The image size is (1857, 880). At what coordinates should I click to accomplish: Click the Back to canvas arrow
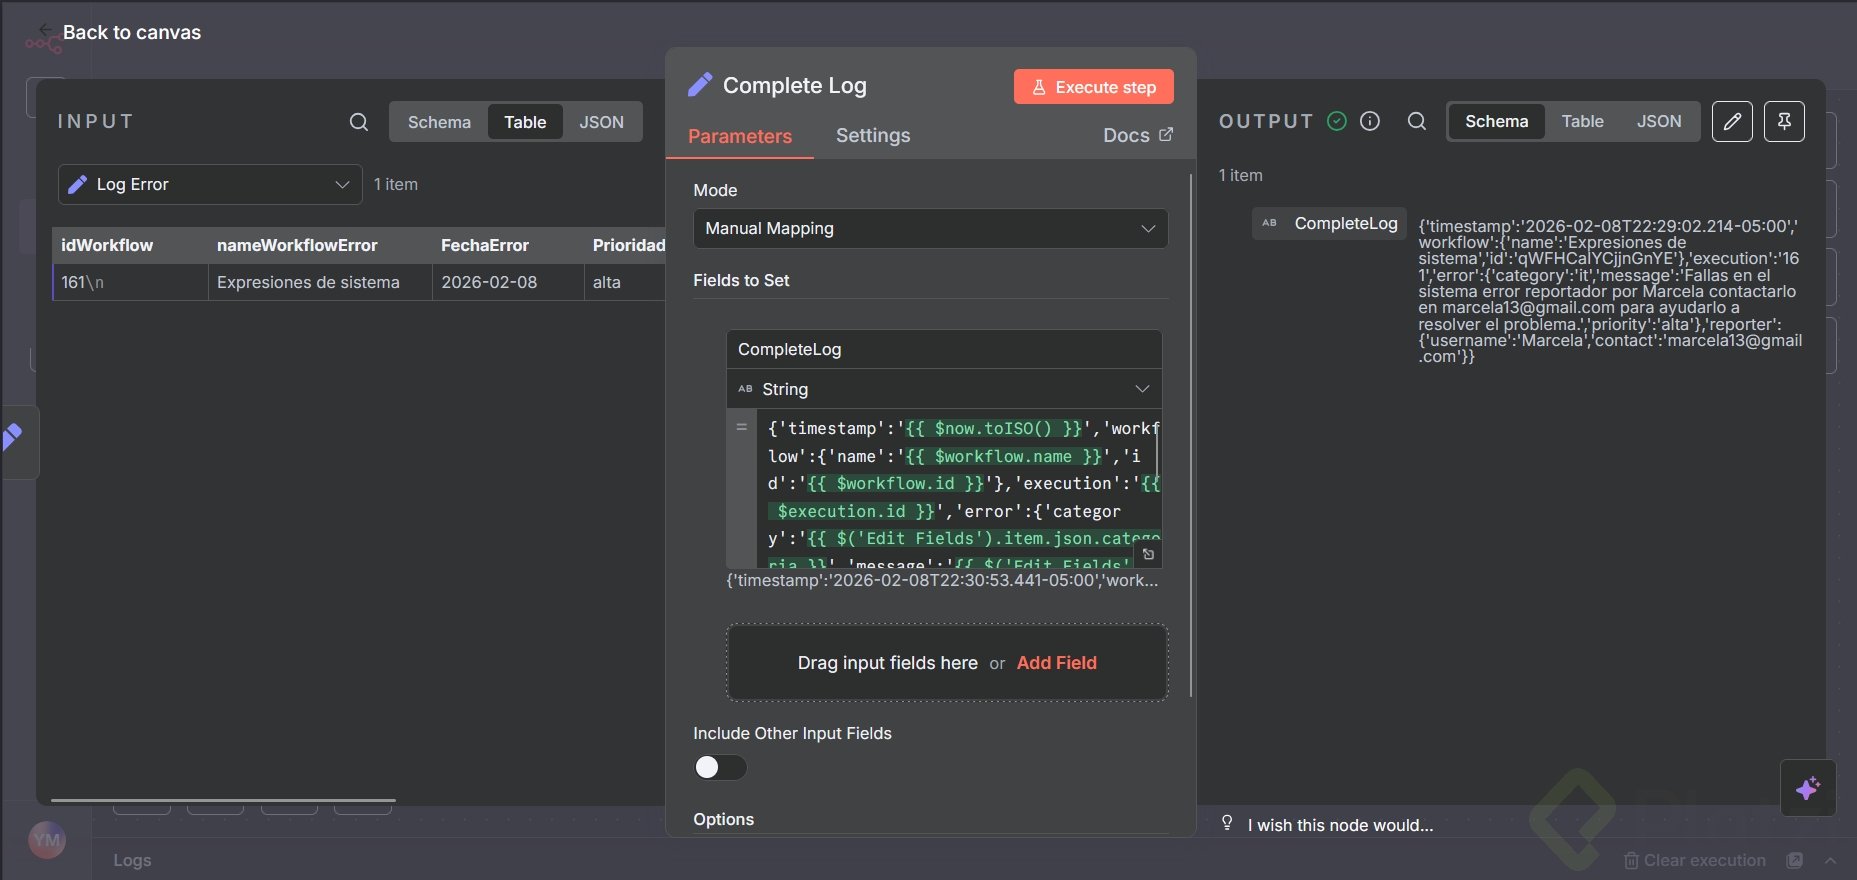pos(45,30)
